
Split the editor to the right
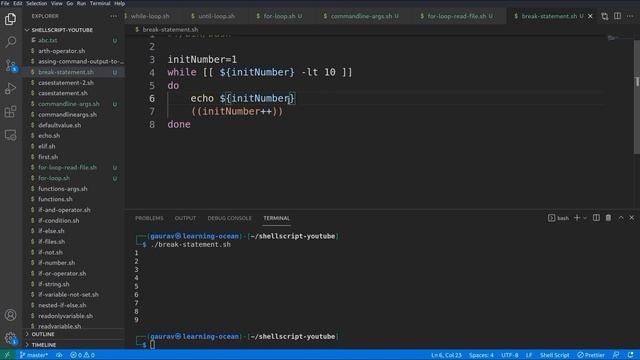(x=617, y=16)
